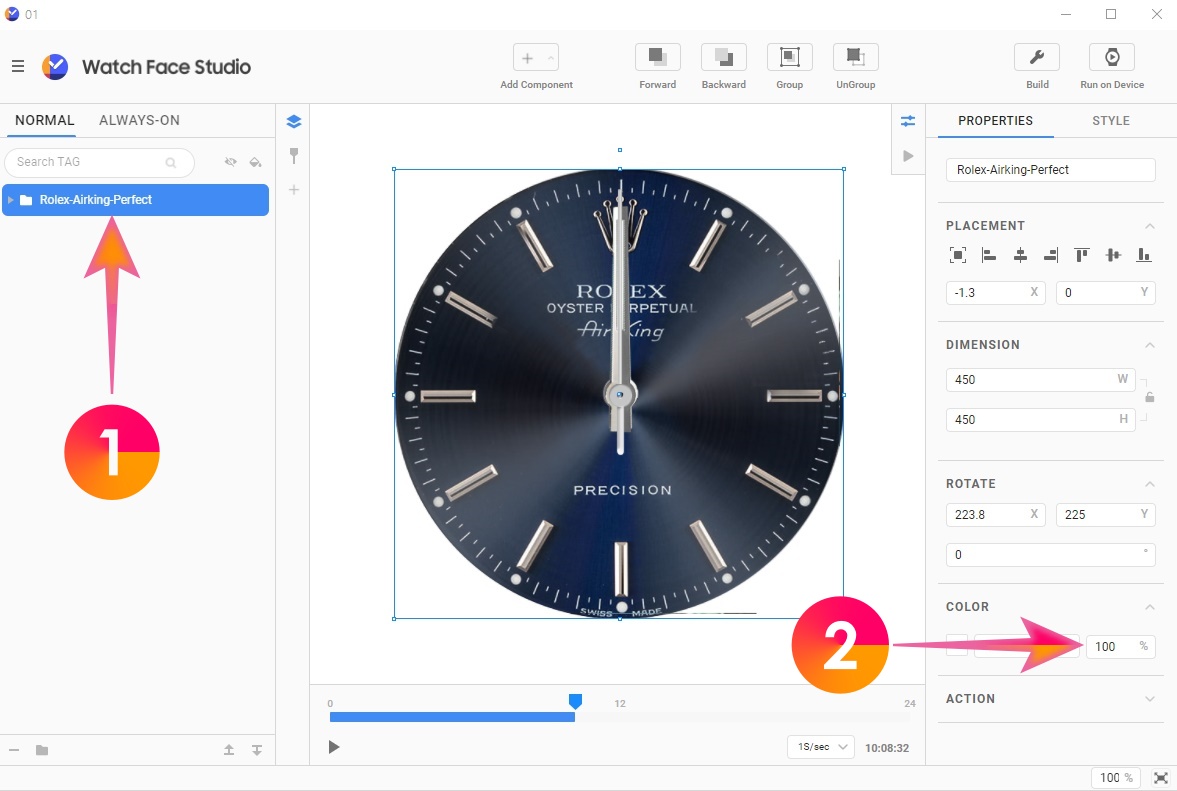Click the rotate pivot Y field

click(1106, 515)
